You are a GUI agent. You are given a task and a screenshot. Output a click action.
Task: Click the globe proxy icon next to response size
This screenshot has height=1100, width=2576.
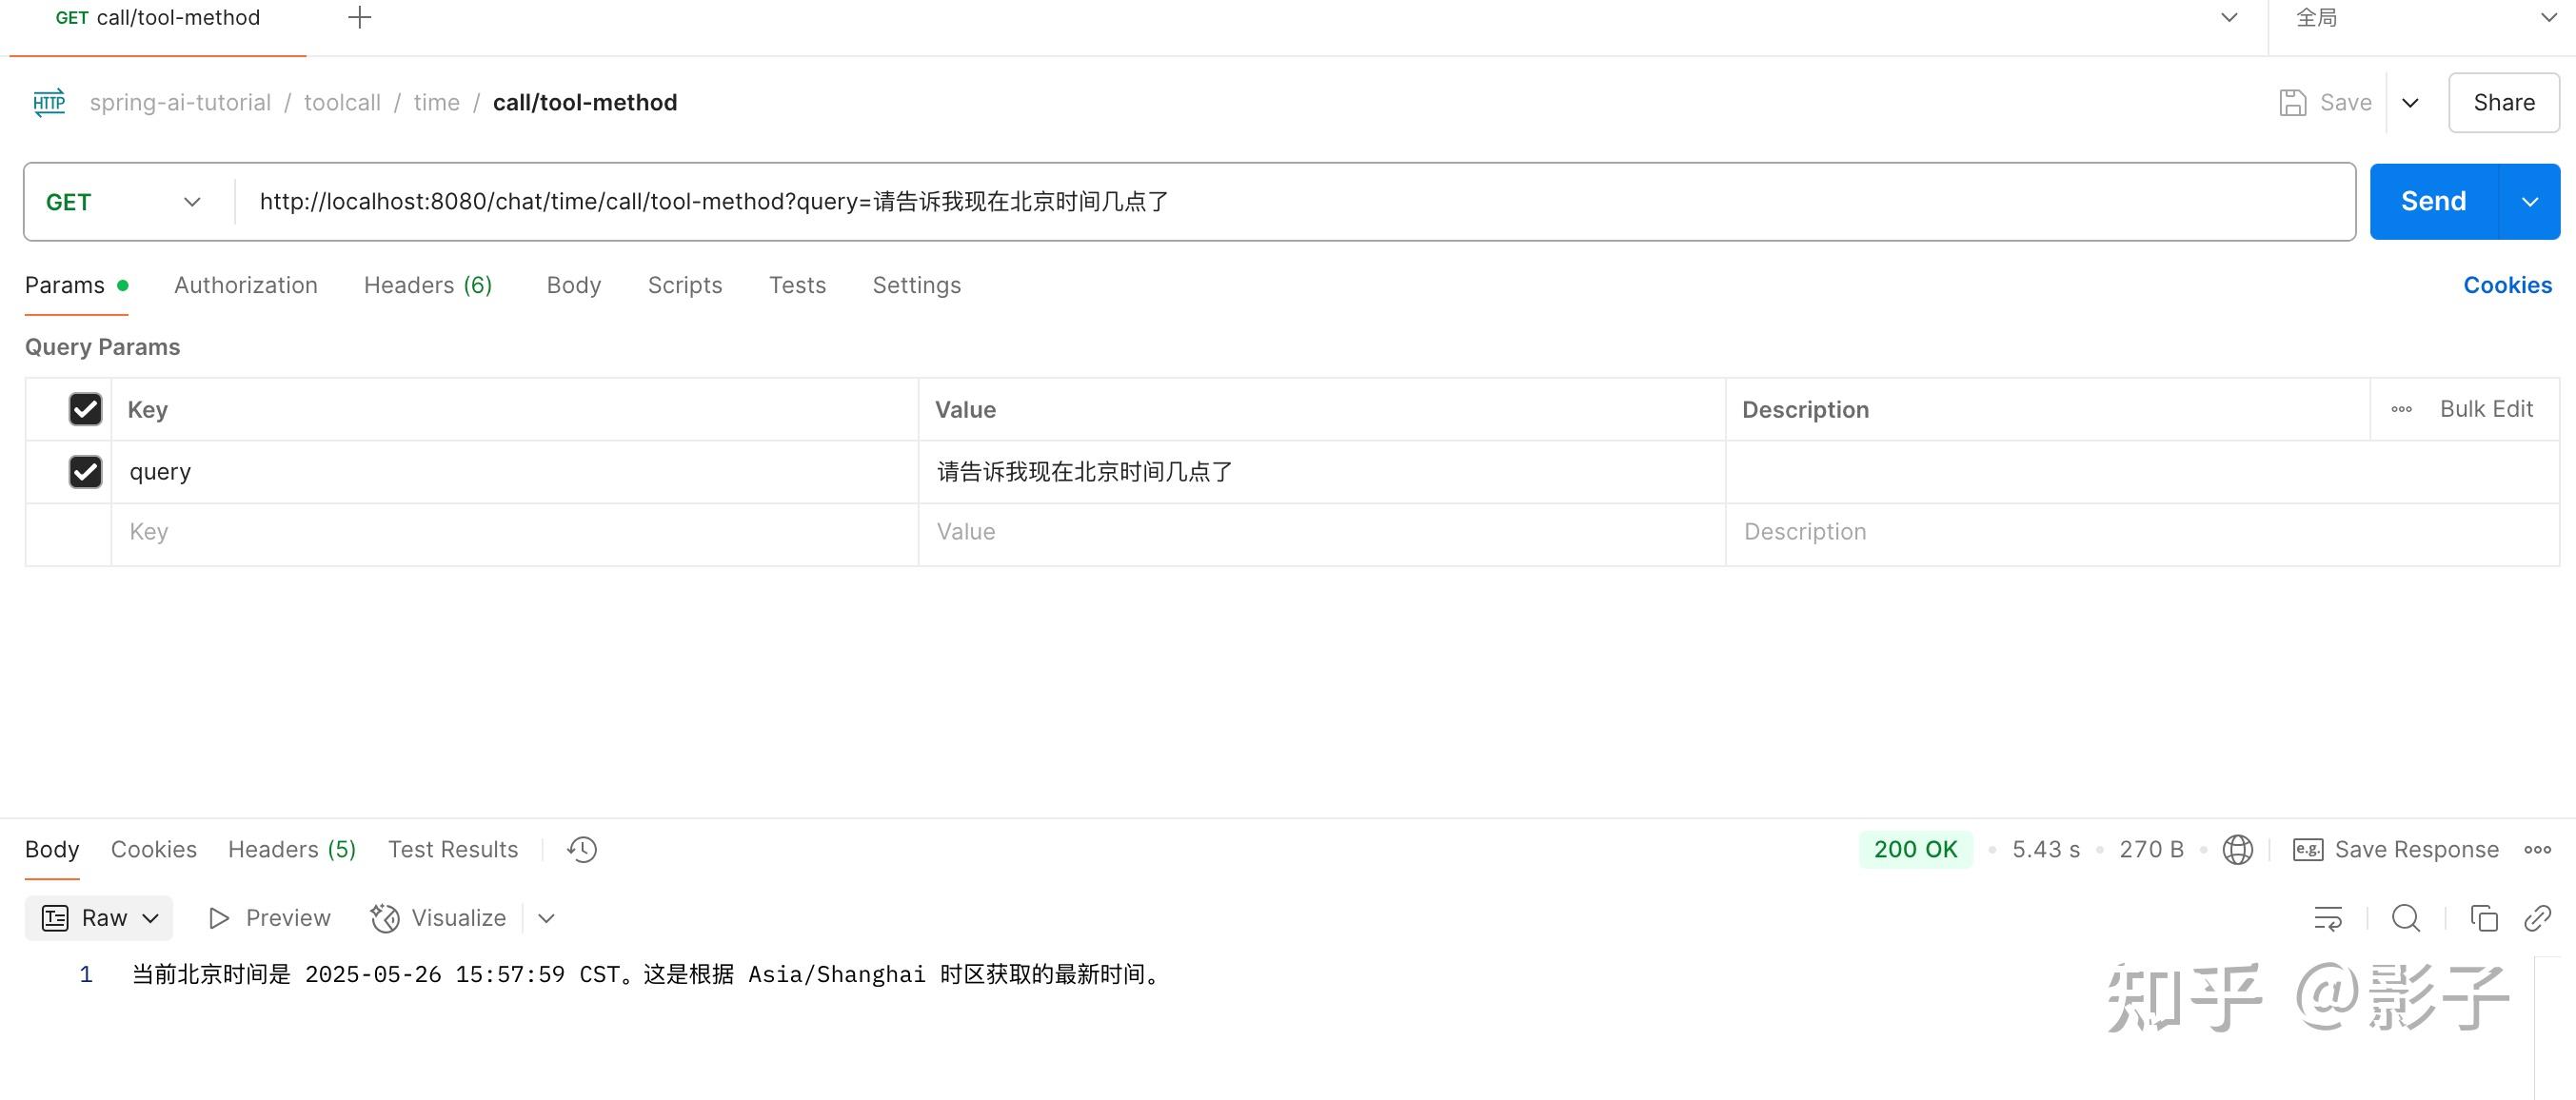click(x=2238, y=849)
